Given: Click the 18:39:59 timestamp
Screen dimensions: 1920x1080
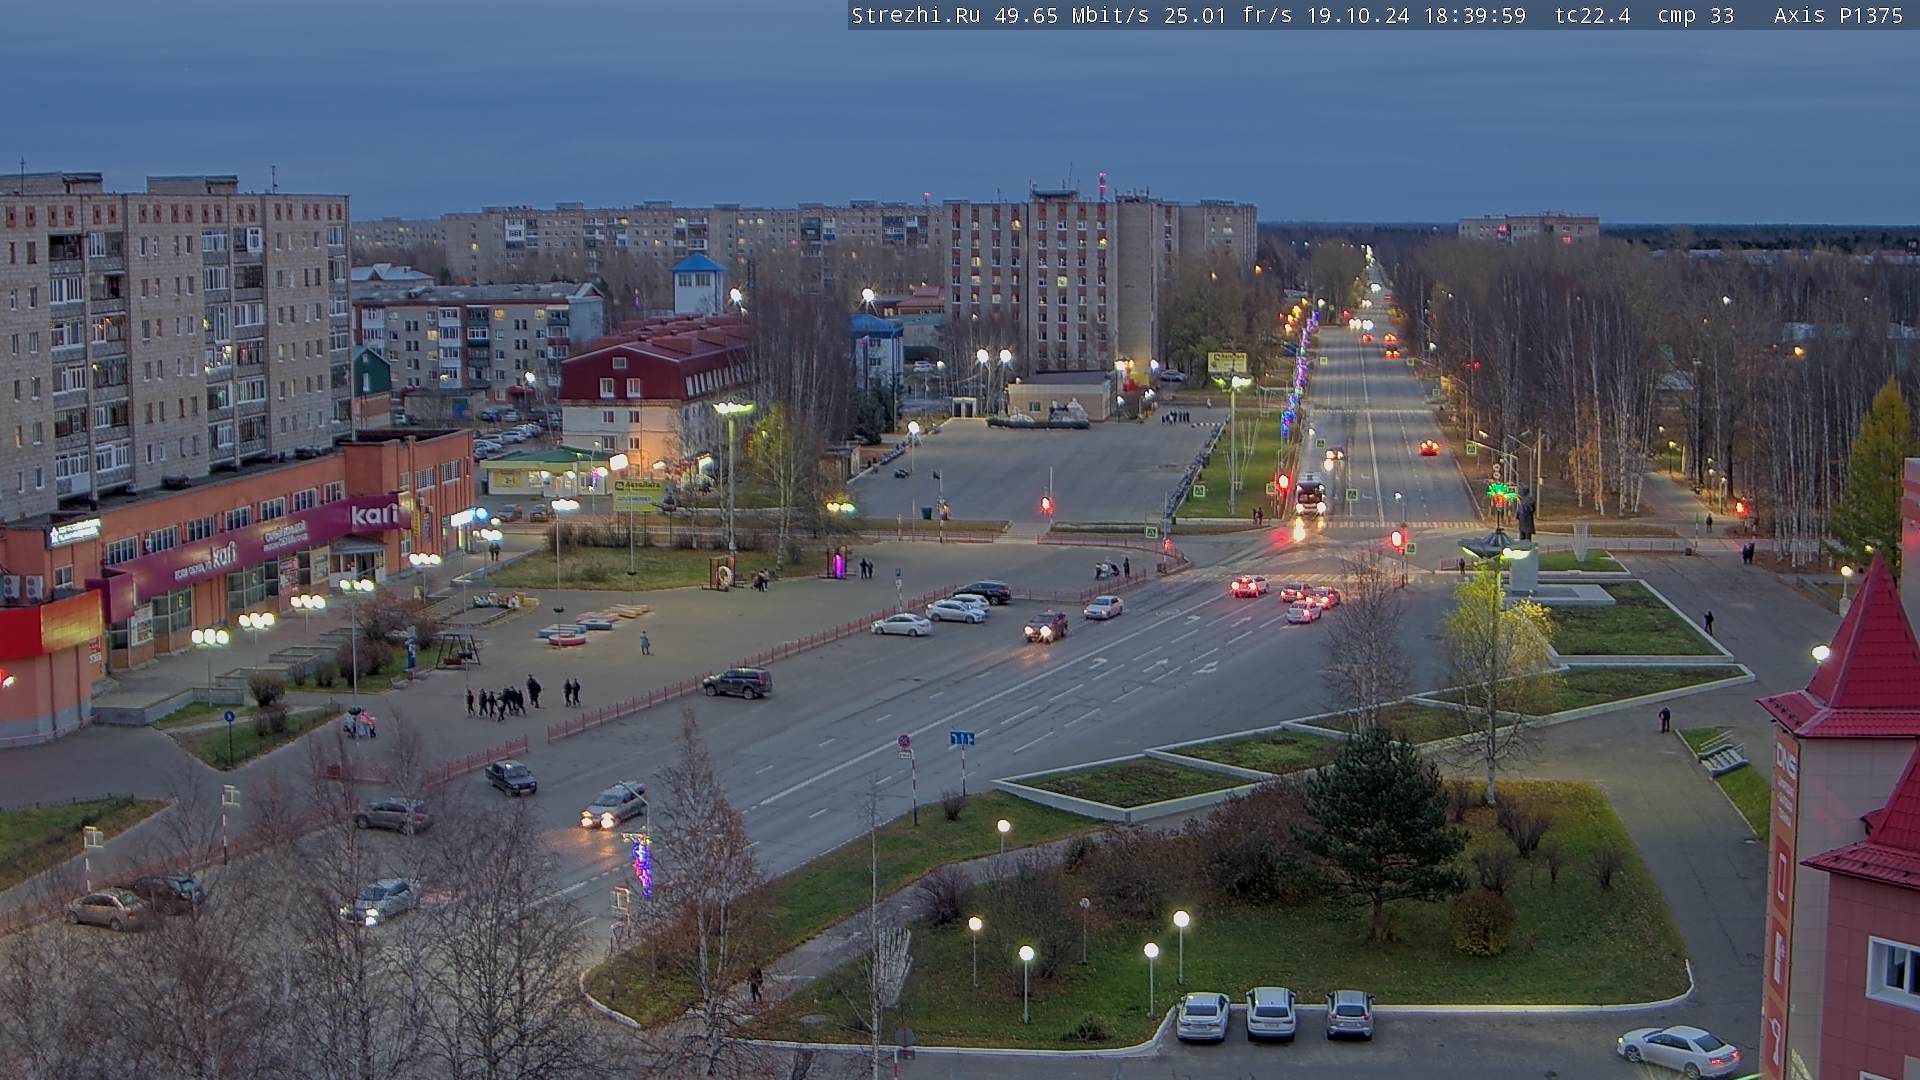Looking at the screenshot, I should click(x=1475, y=16).
